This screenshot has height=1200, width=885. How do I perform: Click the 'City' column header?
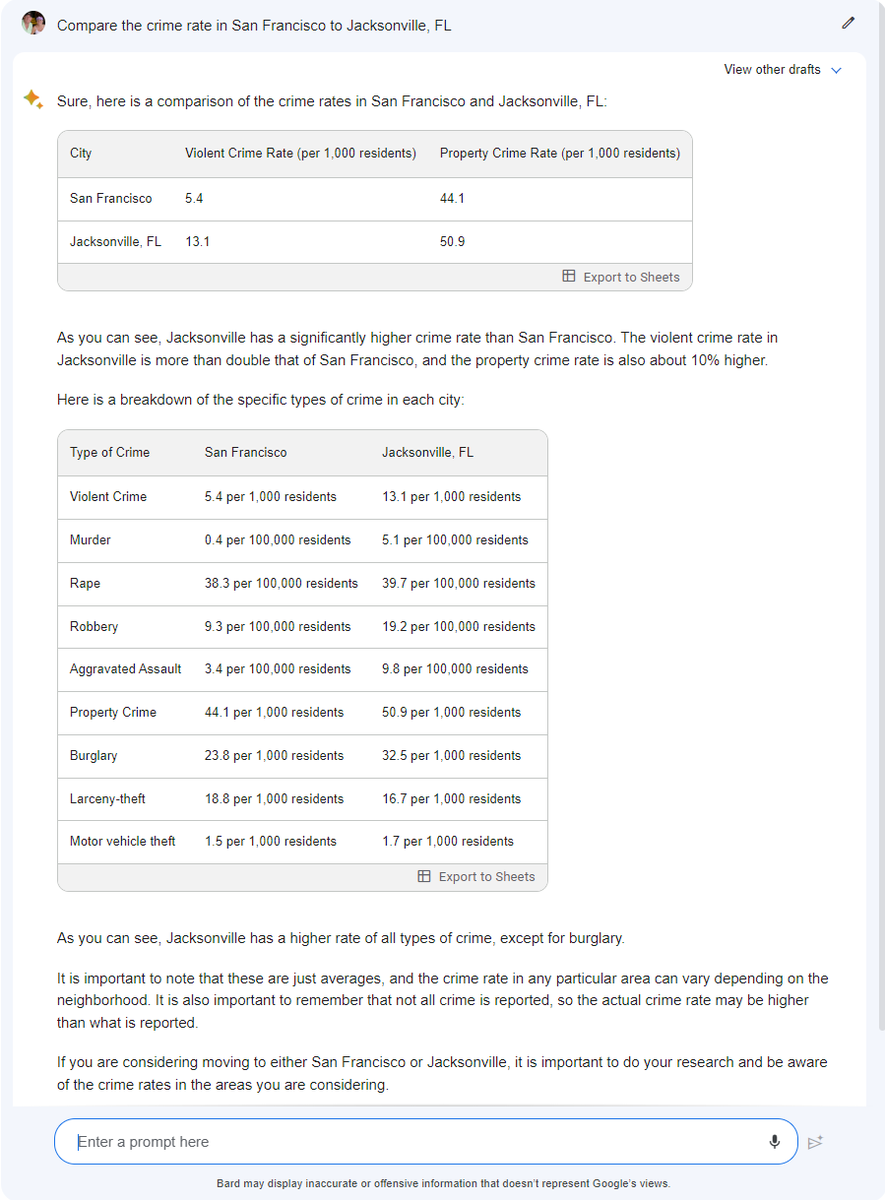pos(81,153)
